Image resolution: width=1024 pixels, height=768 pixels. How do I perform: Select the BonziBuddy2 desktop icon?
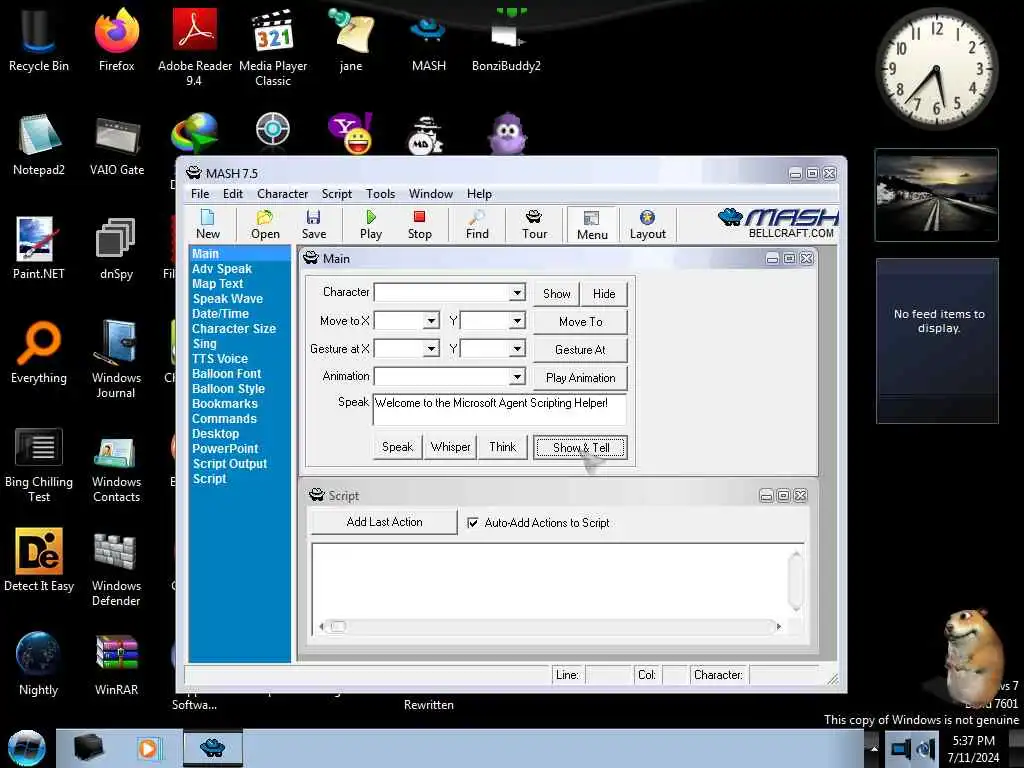[506, 40]
